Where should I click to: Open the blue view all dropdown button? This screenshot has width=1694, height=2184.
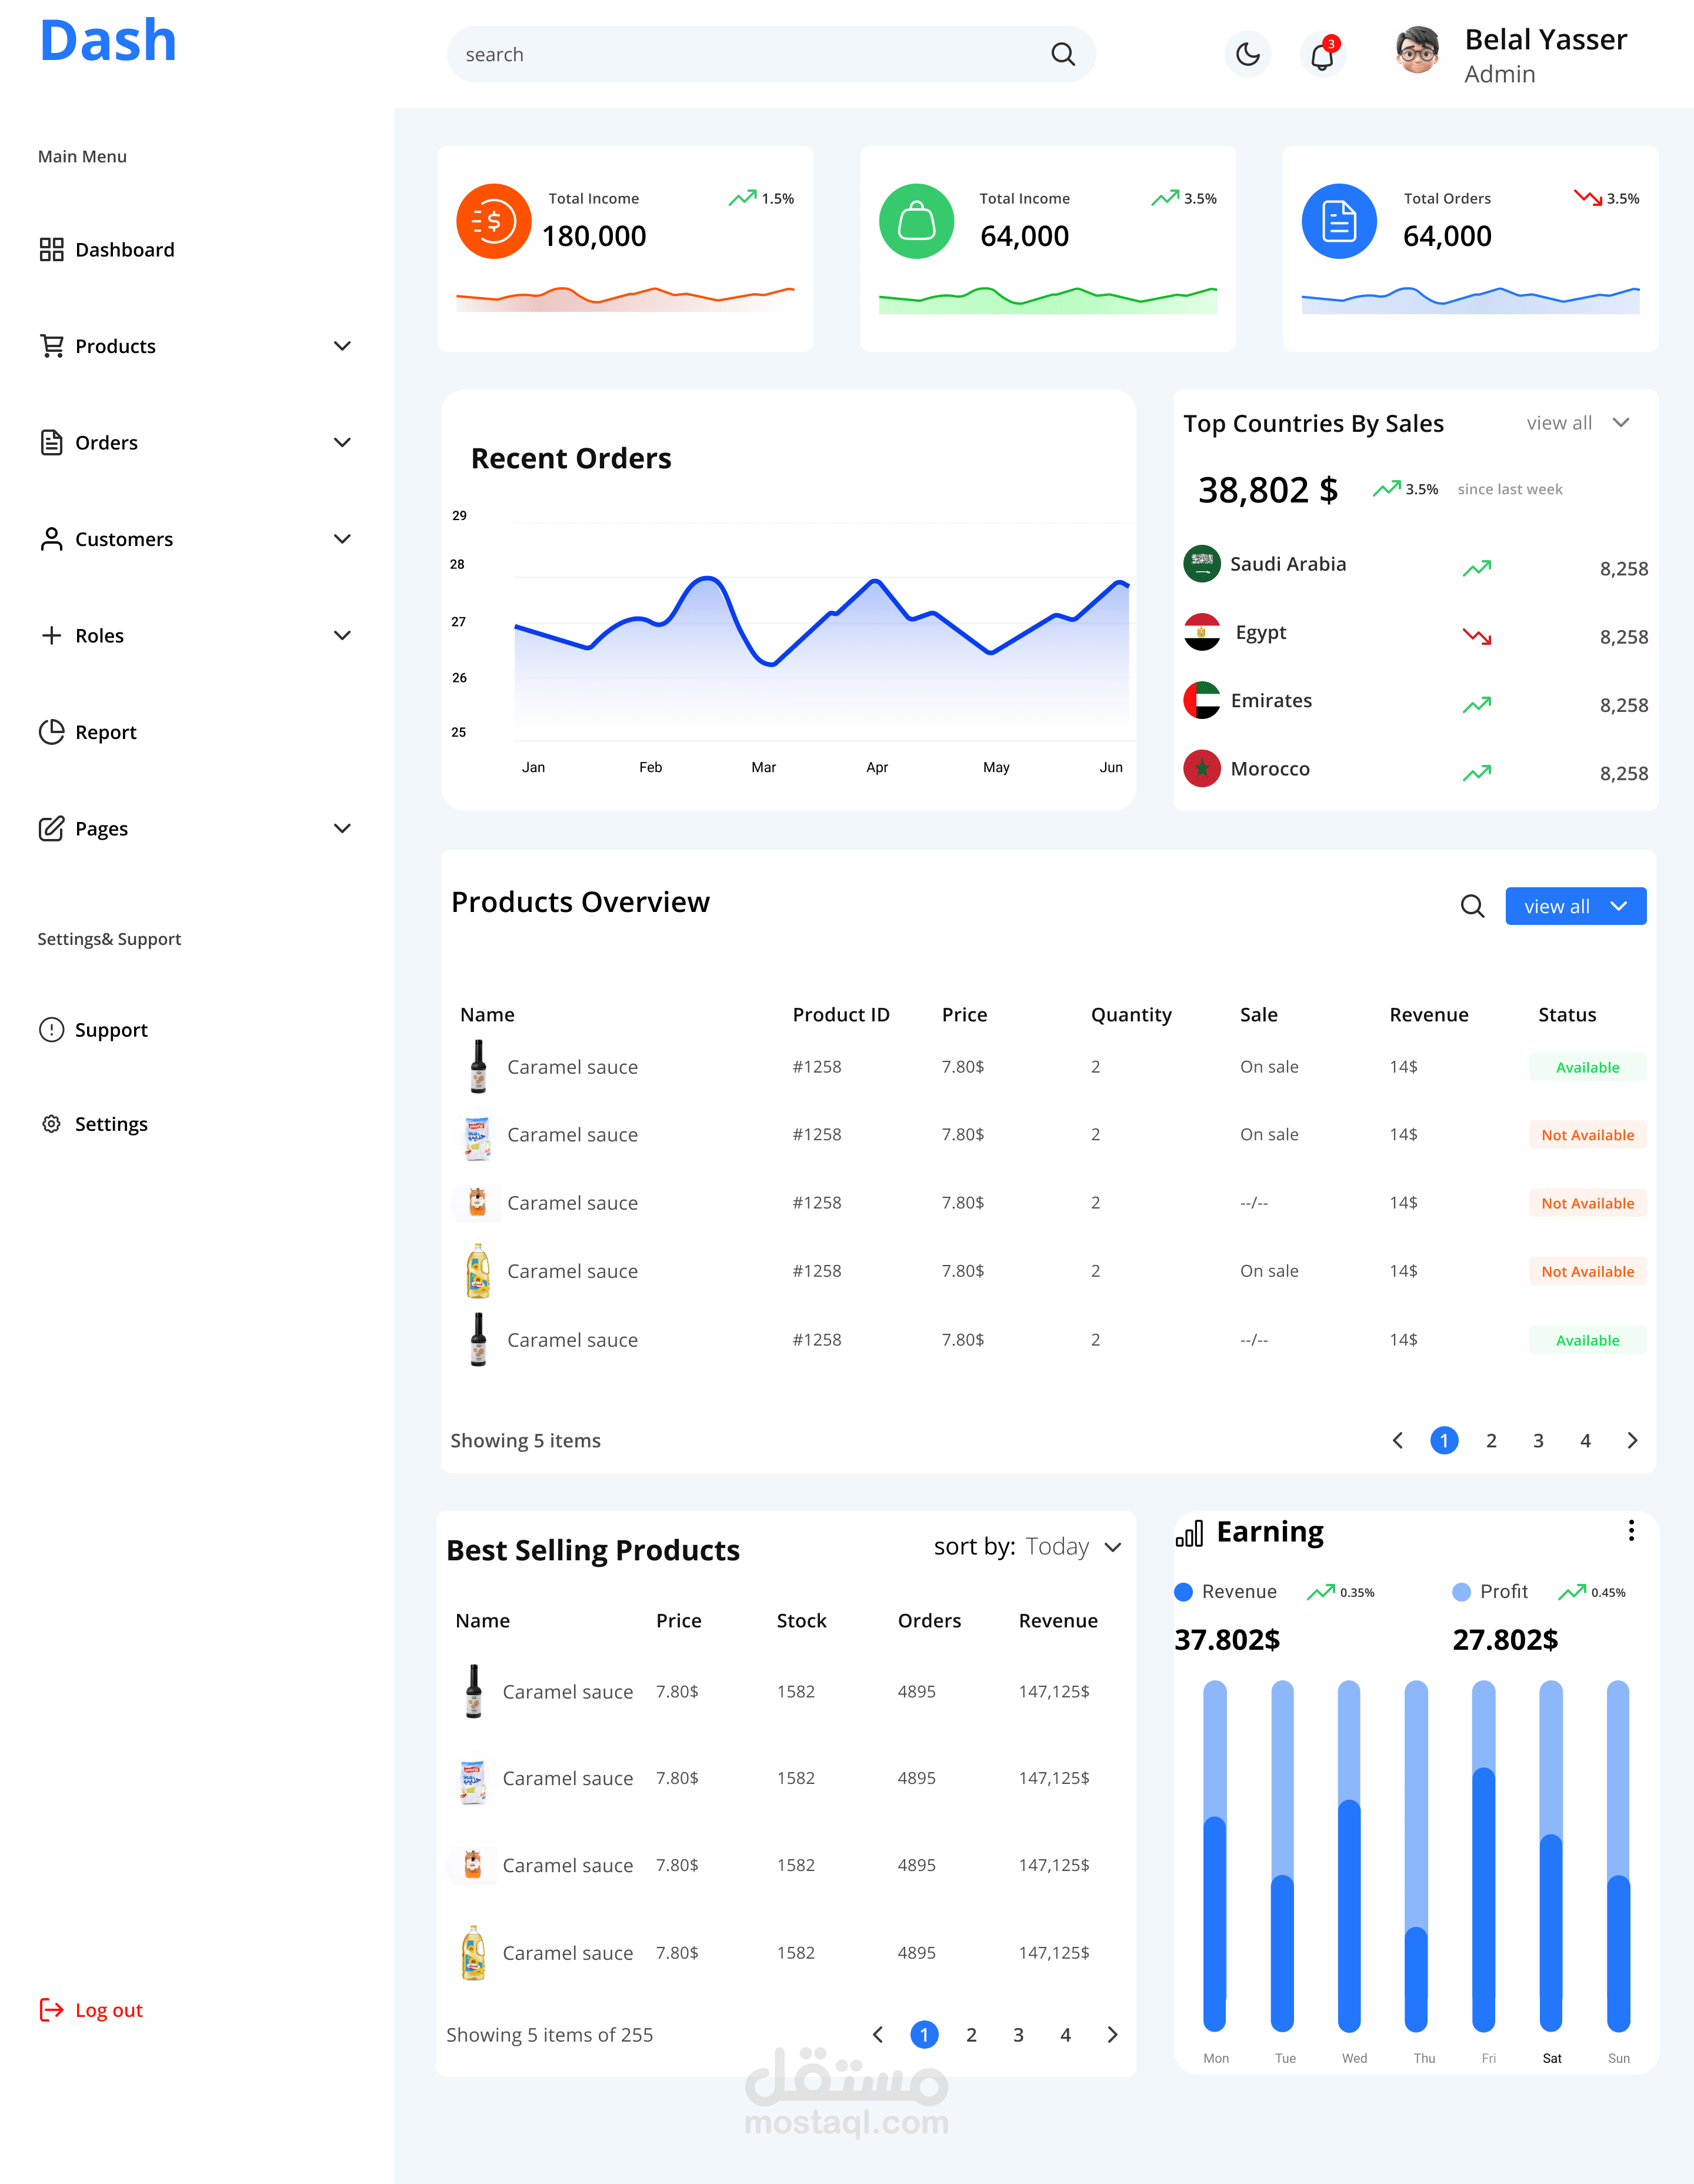[1575, 906]
